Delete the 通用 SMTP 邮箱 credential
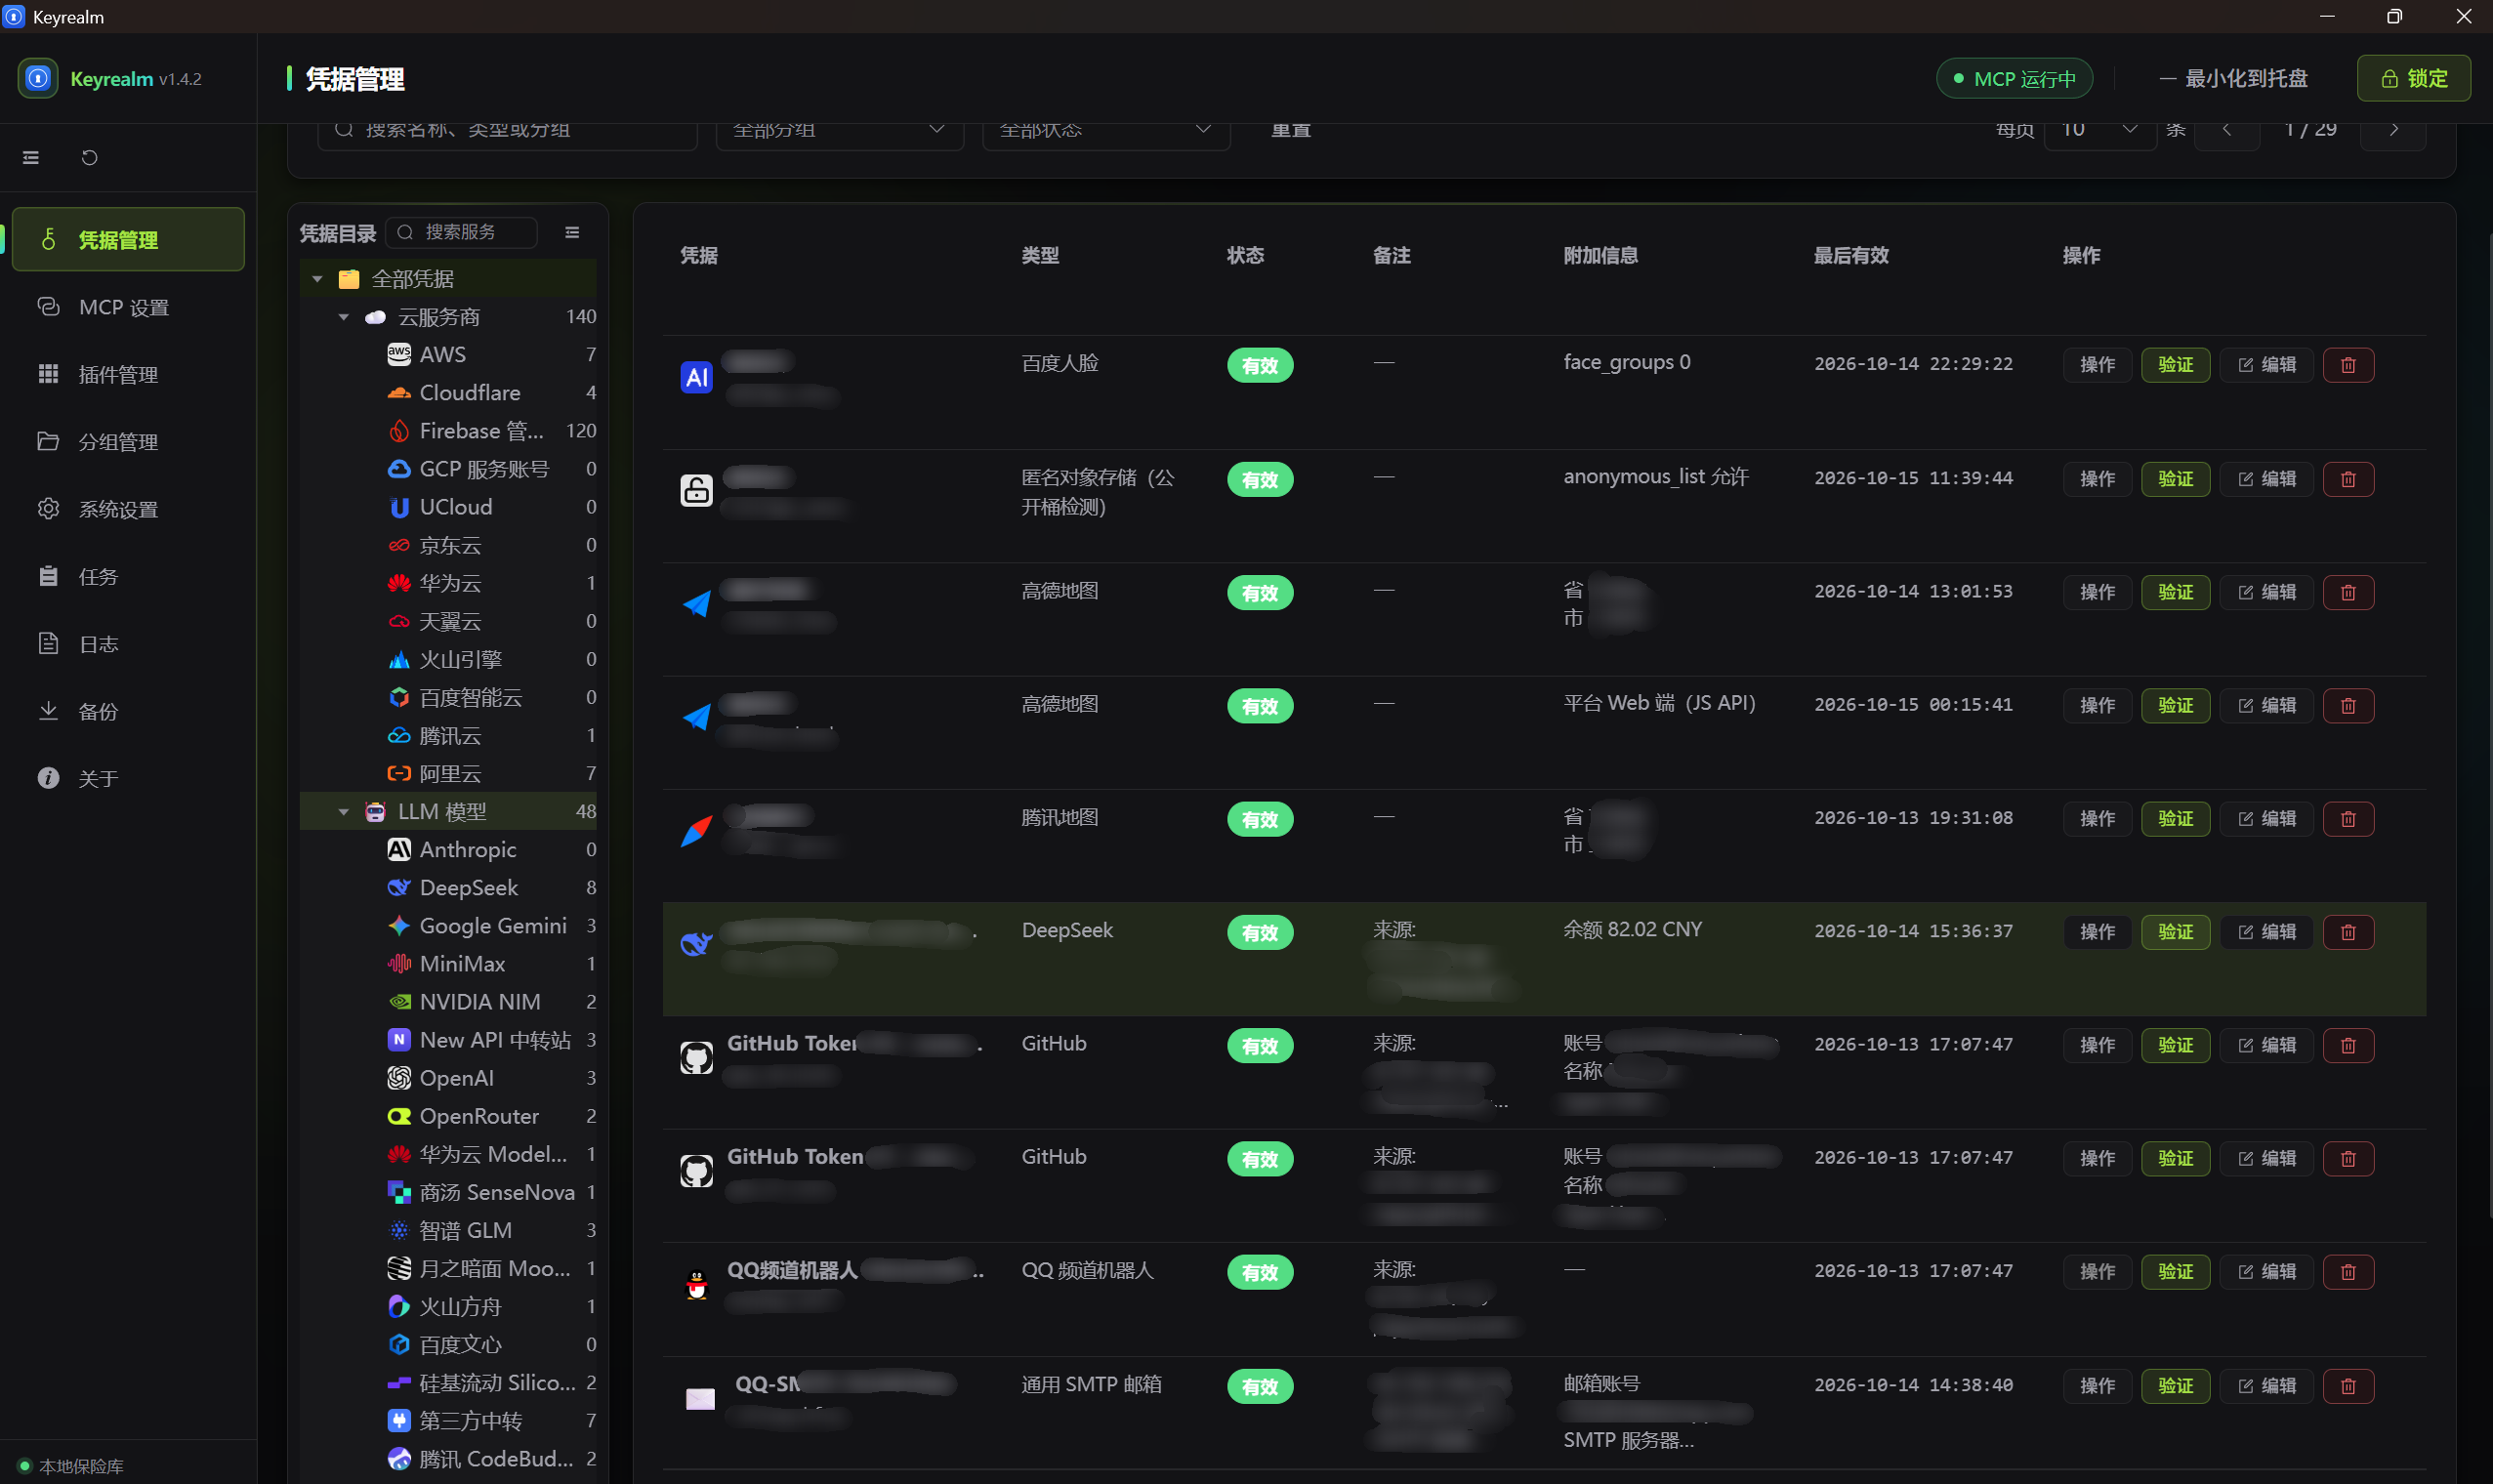The image size is (2493, 1484). pyautogui.click(x=2348, y=1385)
